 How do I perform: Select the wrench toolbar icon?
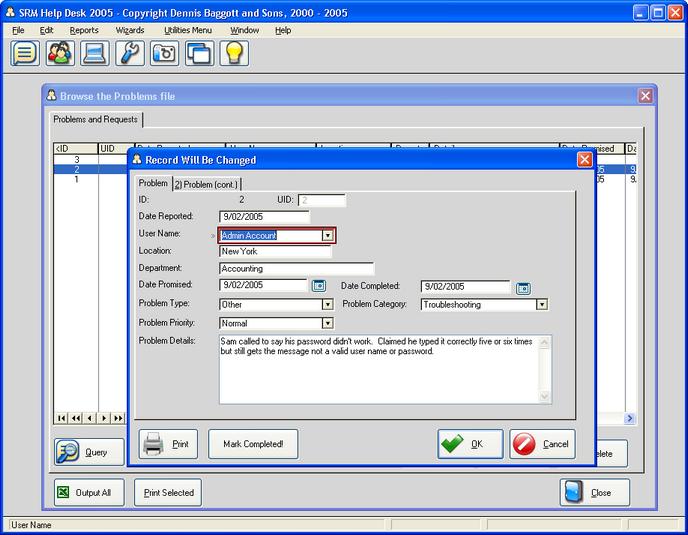coord(130,53)
